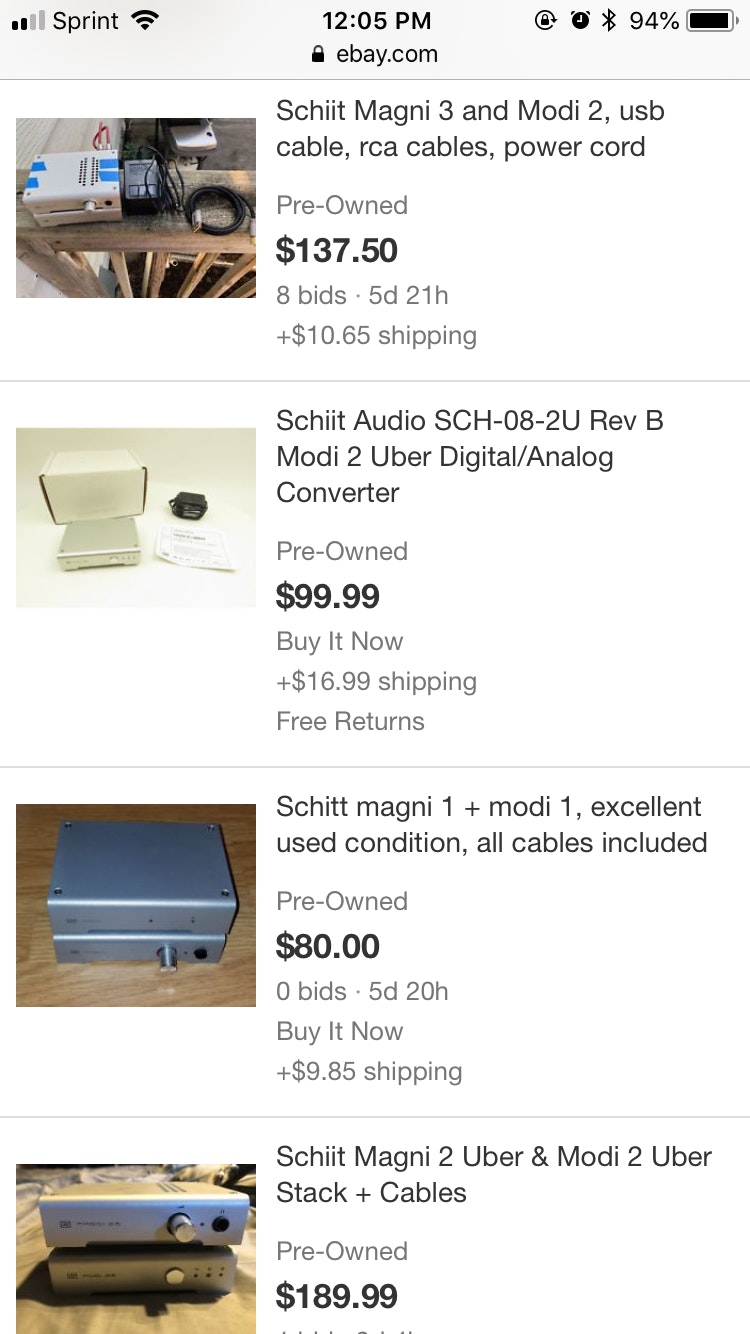
Task: Tap the cellular signal bars icon
Action: 26,22
